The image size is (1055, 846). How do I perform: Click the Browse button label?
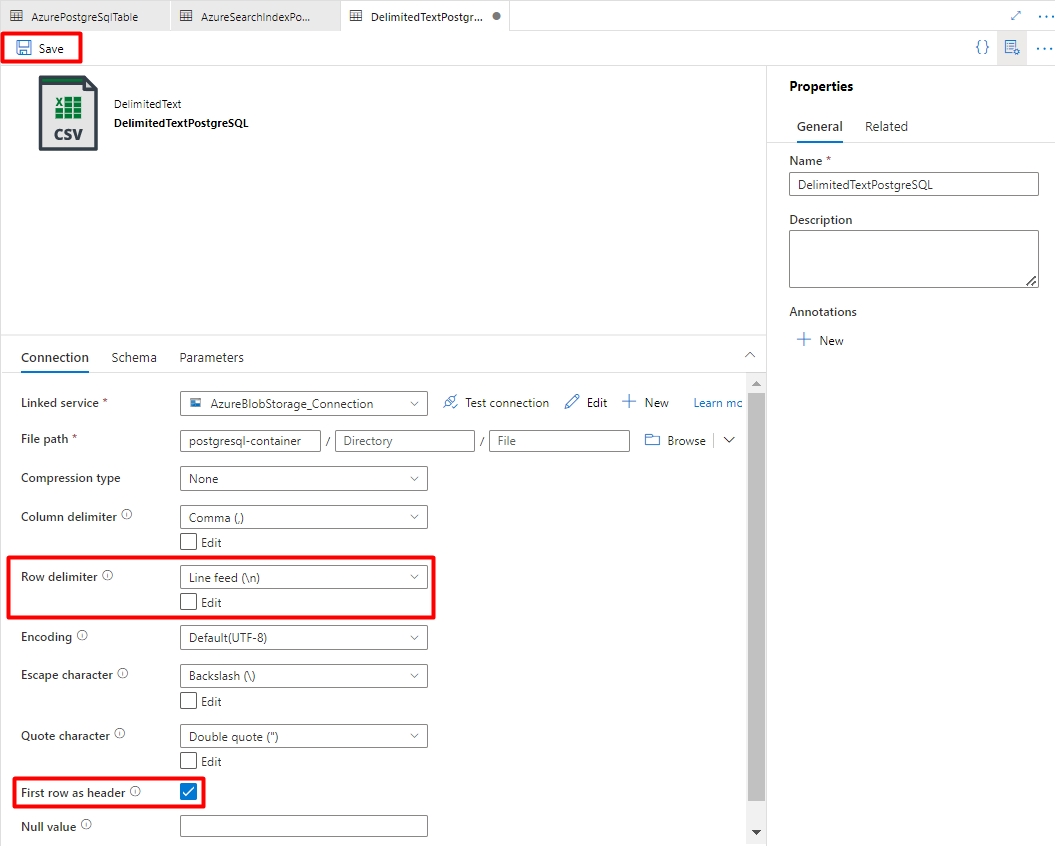click(686, 440)
